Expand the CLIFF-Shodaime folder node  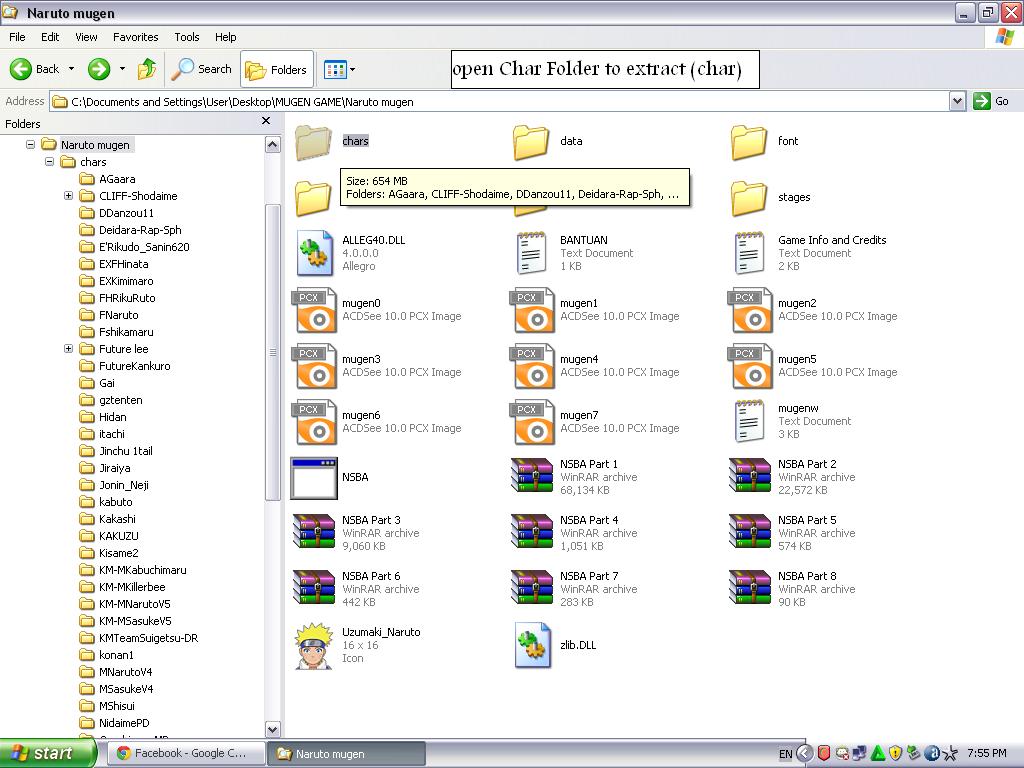pyautogui.click(x=68, y=195)
